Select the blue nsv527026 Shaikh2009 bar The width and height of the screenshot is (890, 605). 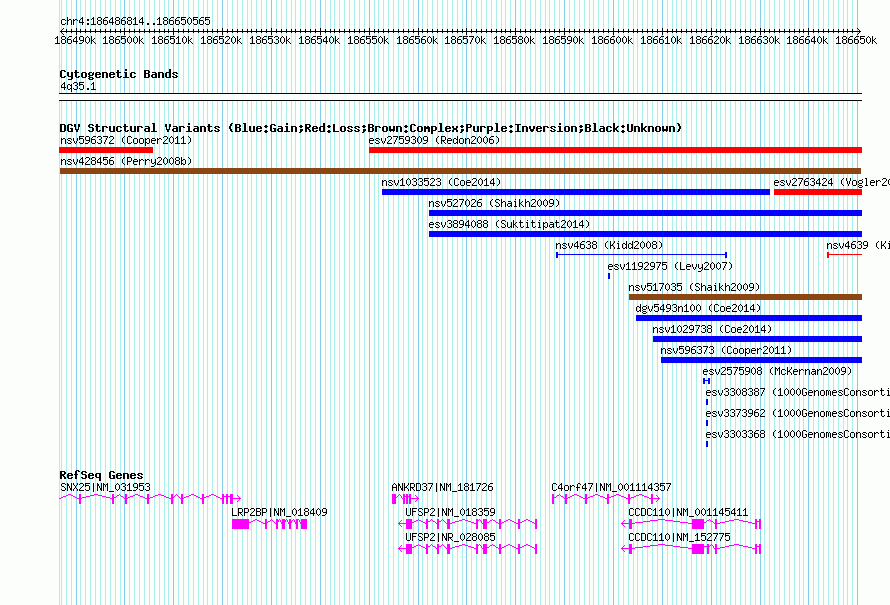pyautogui.click(x=645, y=213)
